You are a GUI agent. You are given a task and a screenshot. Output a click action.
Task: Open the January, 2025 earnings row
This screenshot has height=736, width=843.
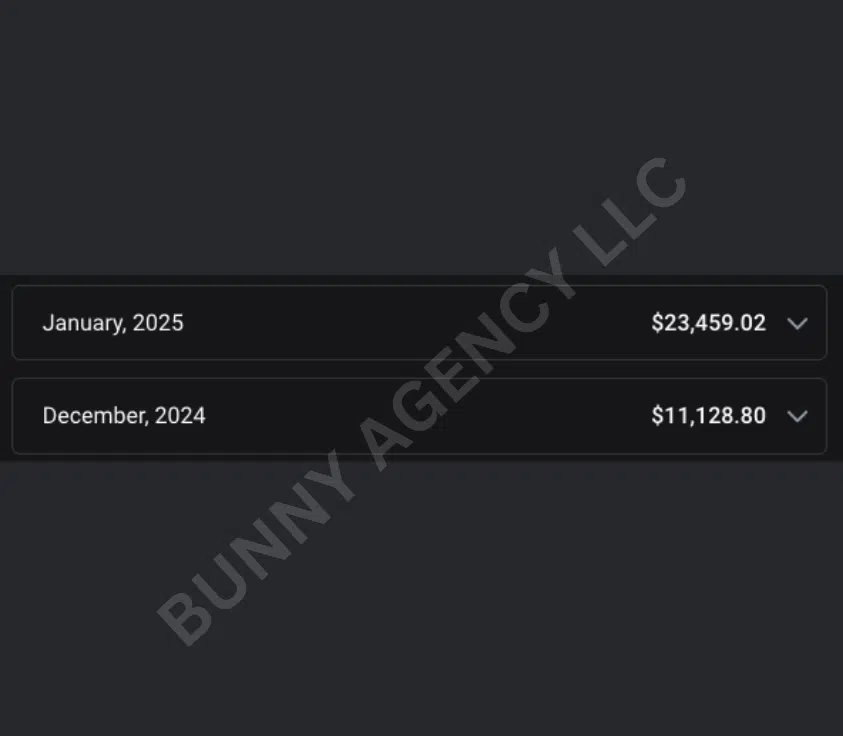pos(419,323)
